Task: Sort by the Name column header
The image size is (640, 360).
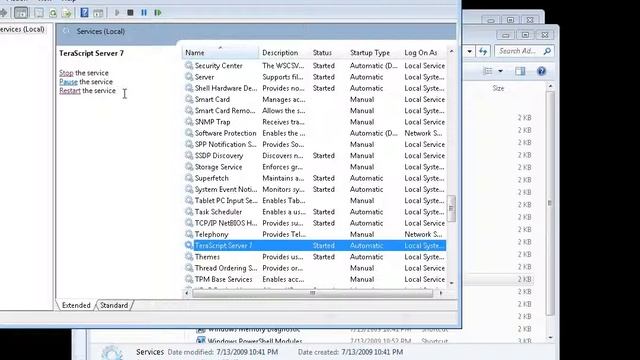Action: (220, 53)
